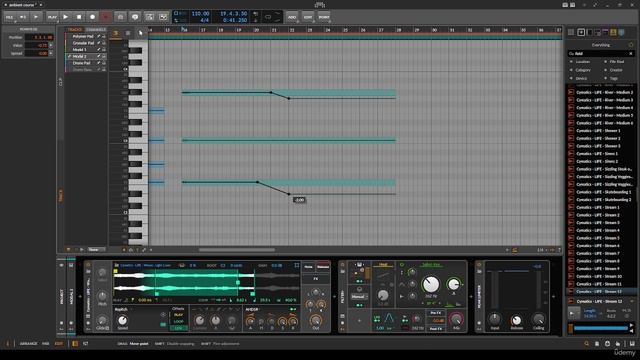The width and height of the screenshot is (640, 360).
Task: Open the ADD menu
Action: (292, 17)
